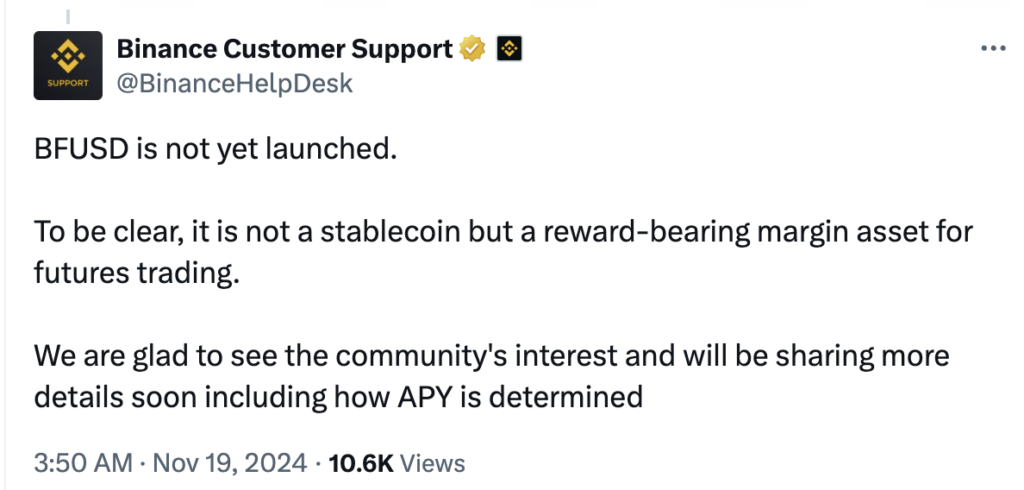Open the Binance Support profile avatar
Screen dimensions: 1024x490
[68, 65]
